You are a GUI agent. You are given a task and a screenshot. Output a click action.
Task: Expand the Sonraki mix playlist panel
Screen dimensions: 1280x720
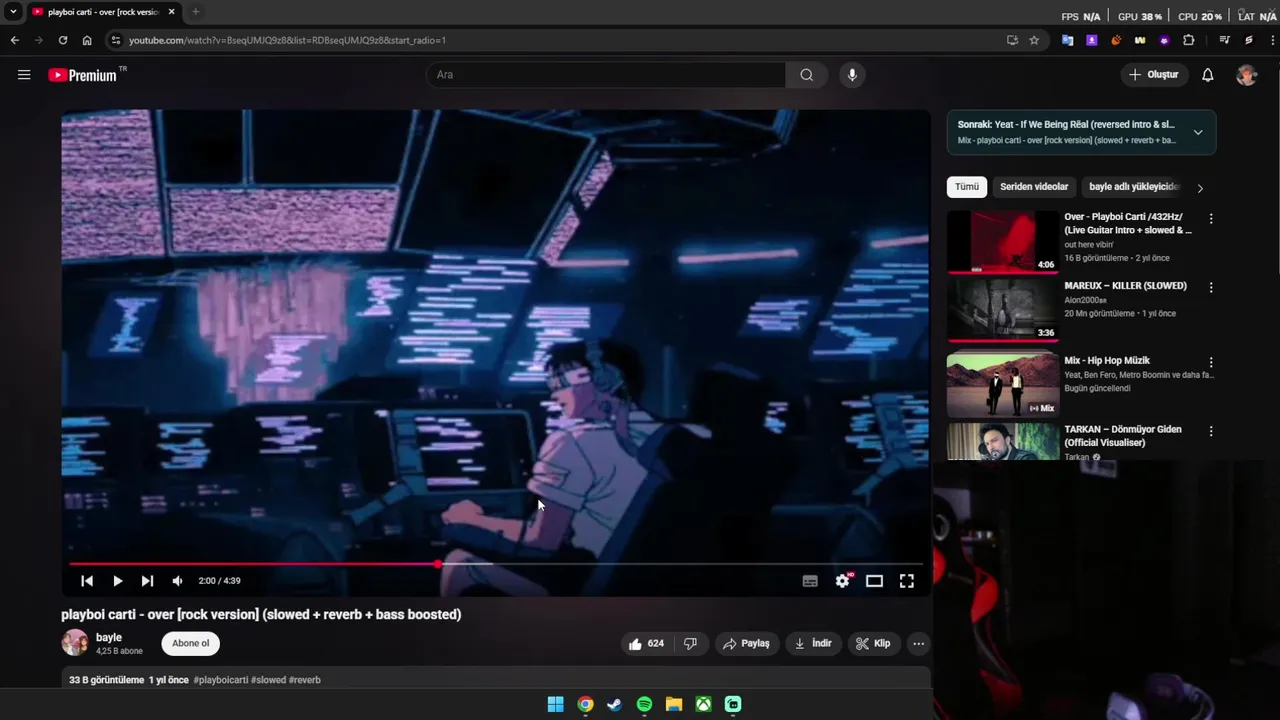tap(1197, 132)
